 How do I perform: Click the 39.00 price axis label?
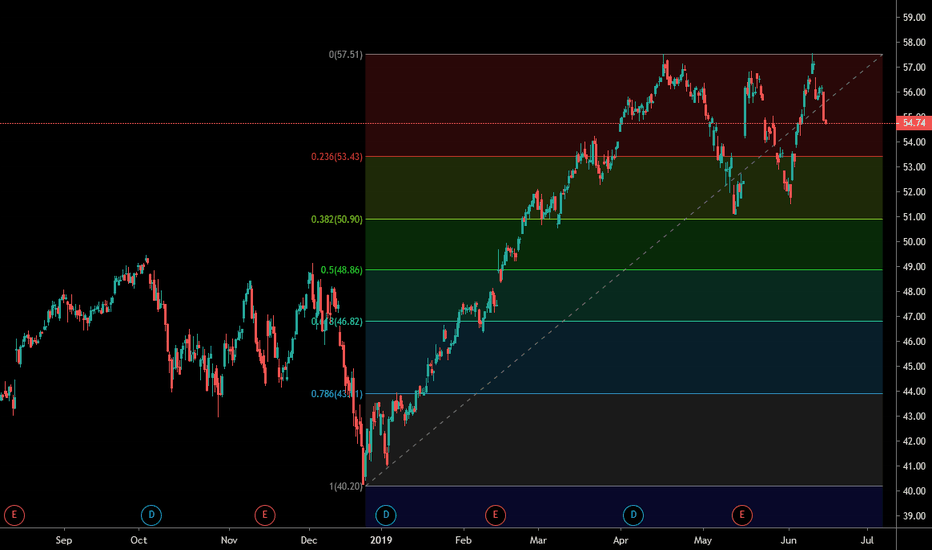coord(914,516)
